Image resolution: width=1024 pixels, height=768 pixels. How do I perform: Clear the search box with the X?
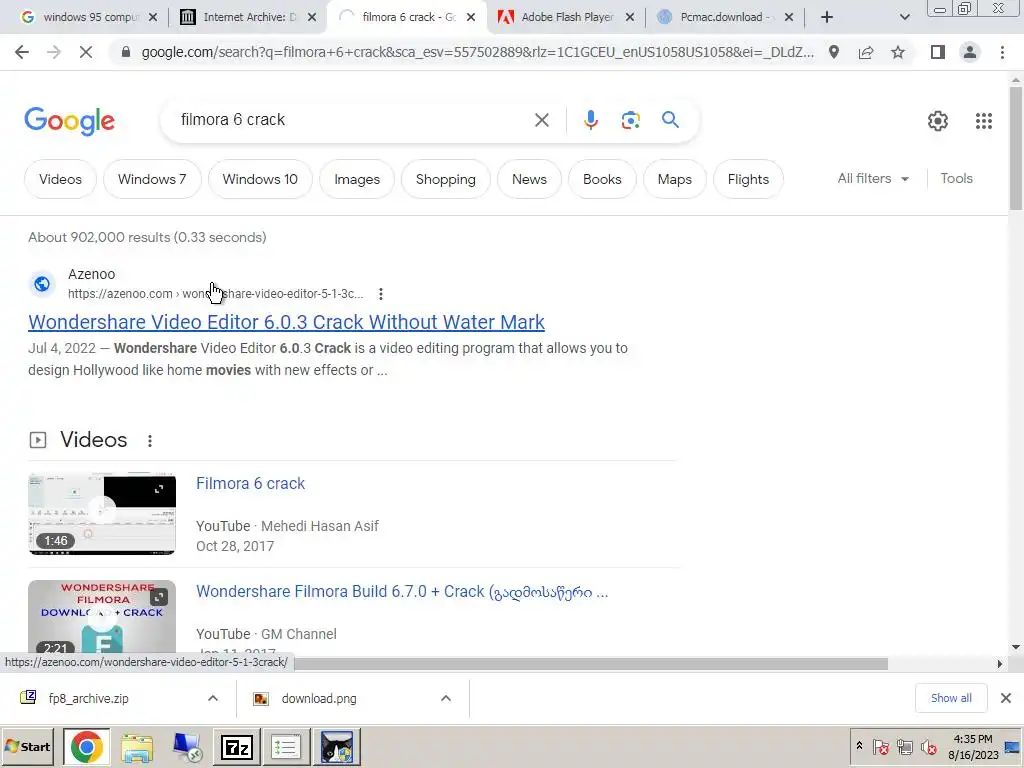[541, 120]
